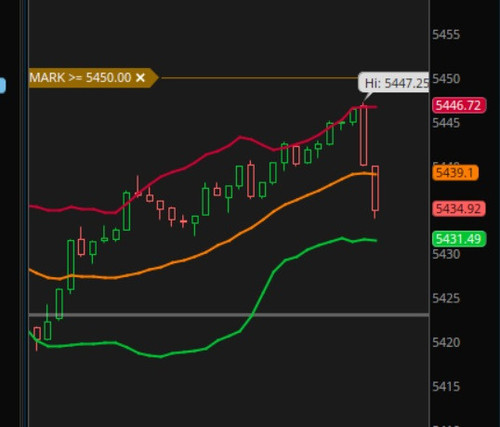Select the MARK >= 5450.00 alert label

93,78
